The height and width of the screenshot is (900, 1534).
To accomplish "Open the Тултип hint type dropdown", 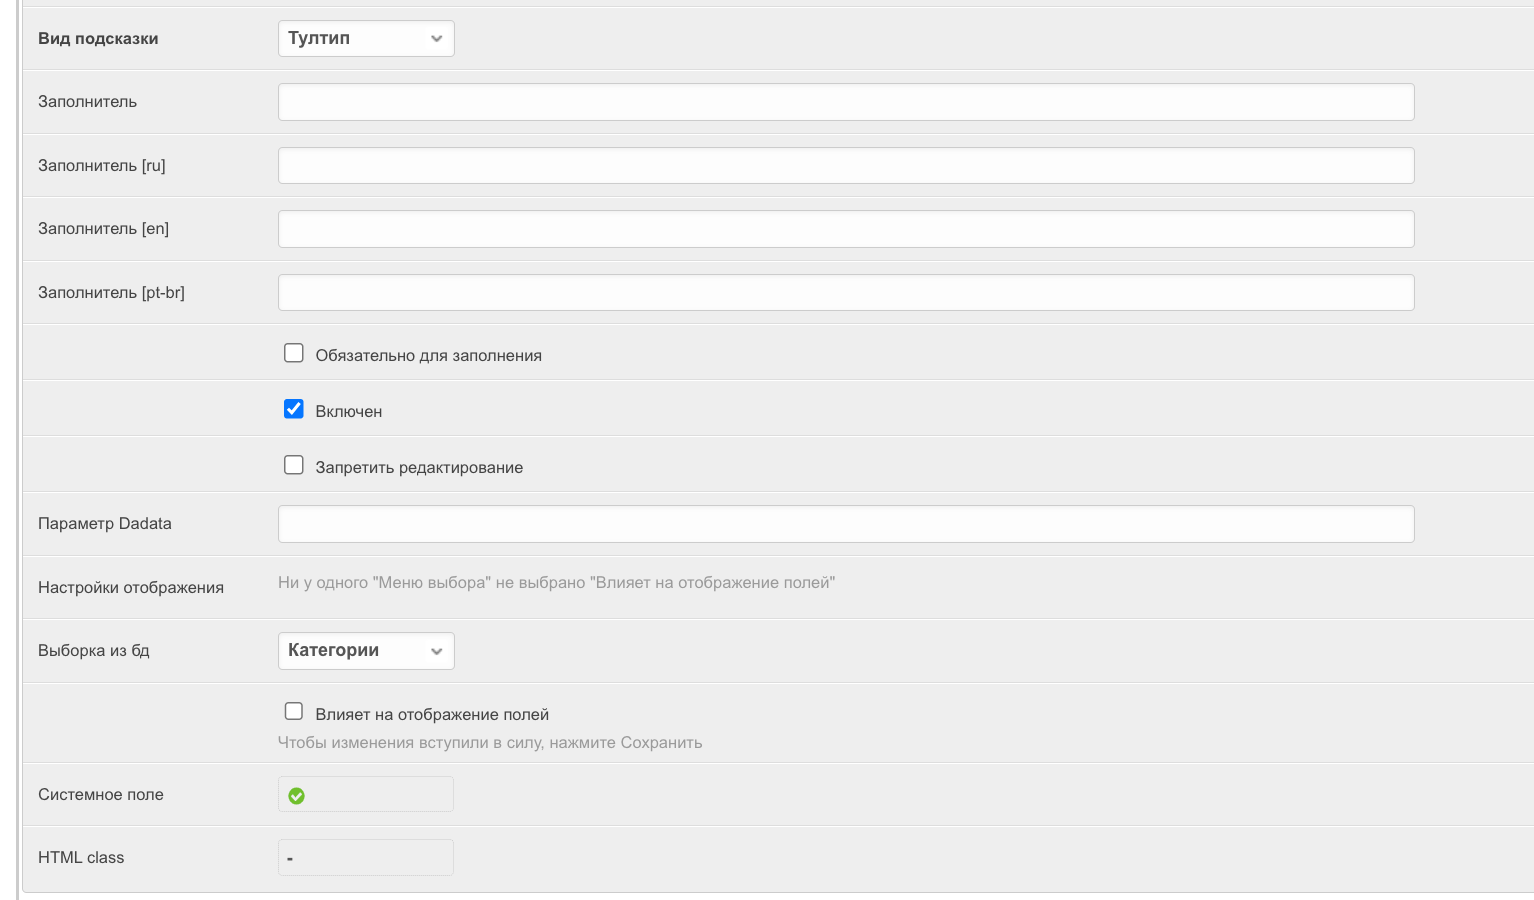I will pyautogui.click(x=365, y=39).
